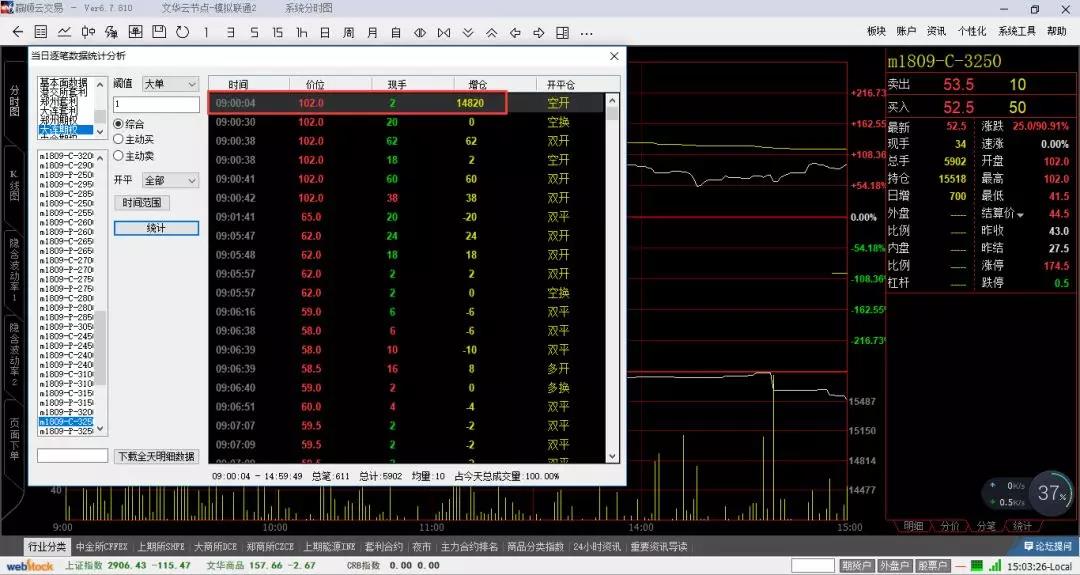Image resolution: width=1080 pixels, height=575 pixels.
Task: Expand the 结算价 dropdown arrow
Action: coord(1020,215)
